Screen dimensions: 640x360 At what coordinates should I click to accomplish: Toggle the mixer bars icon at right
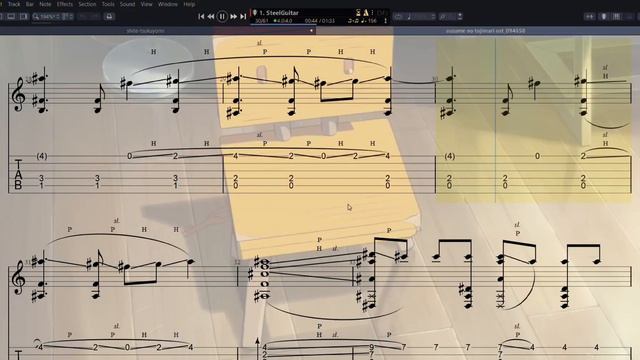pyautogui.click(x=617, y=16)
